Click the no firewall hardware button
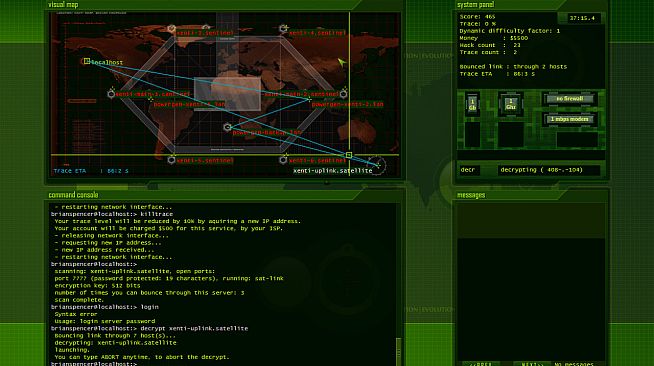Image resolution: width=654 pixels, height=366 pixels. [x=570, y=99]
